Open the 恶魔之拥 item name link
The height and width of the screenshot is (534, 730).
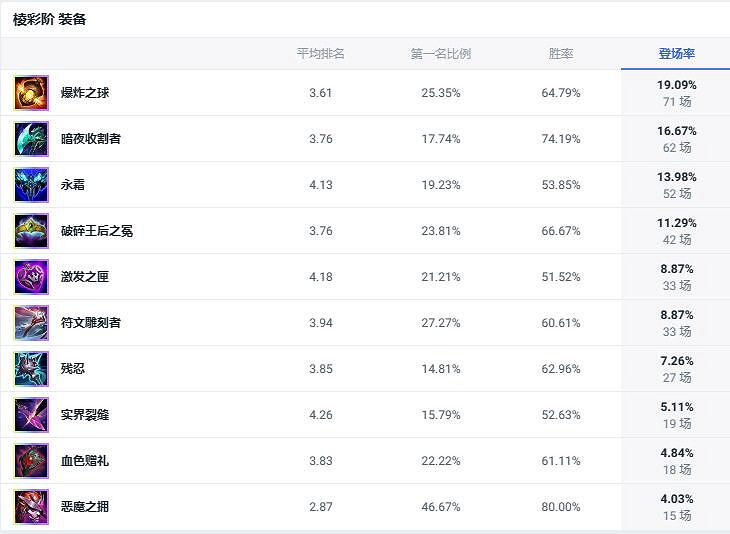pyautogui.click(x=85, y=507)
